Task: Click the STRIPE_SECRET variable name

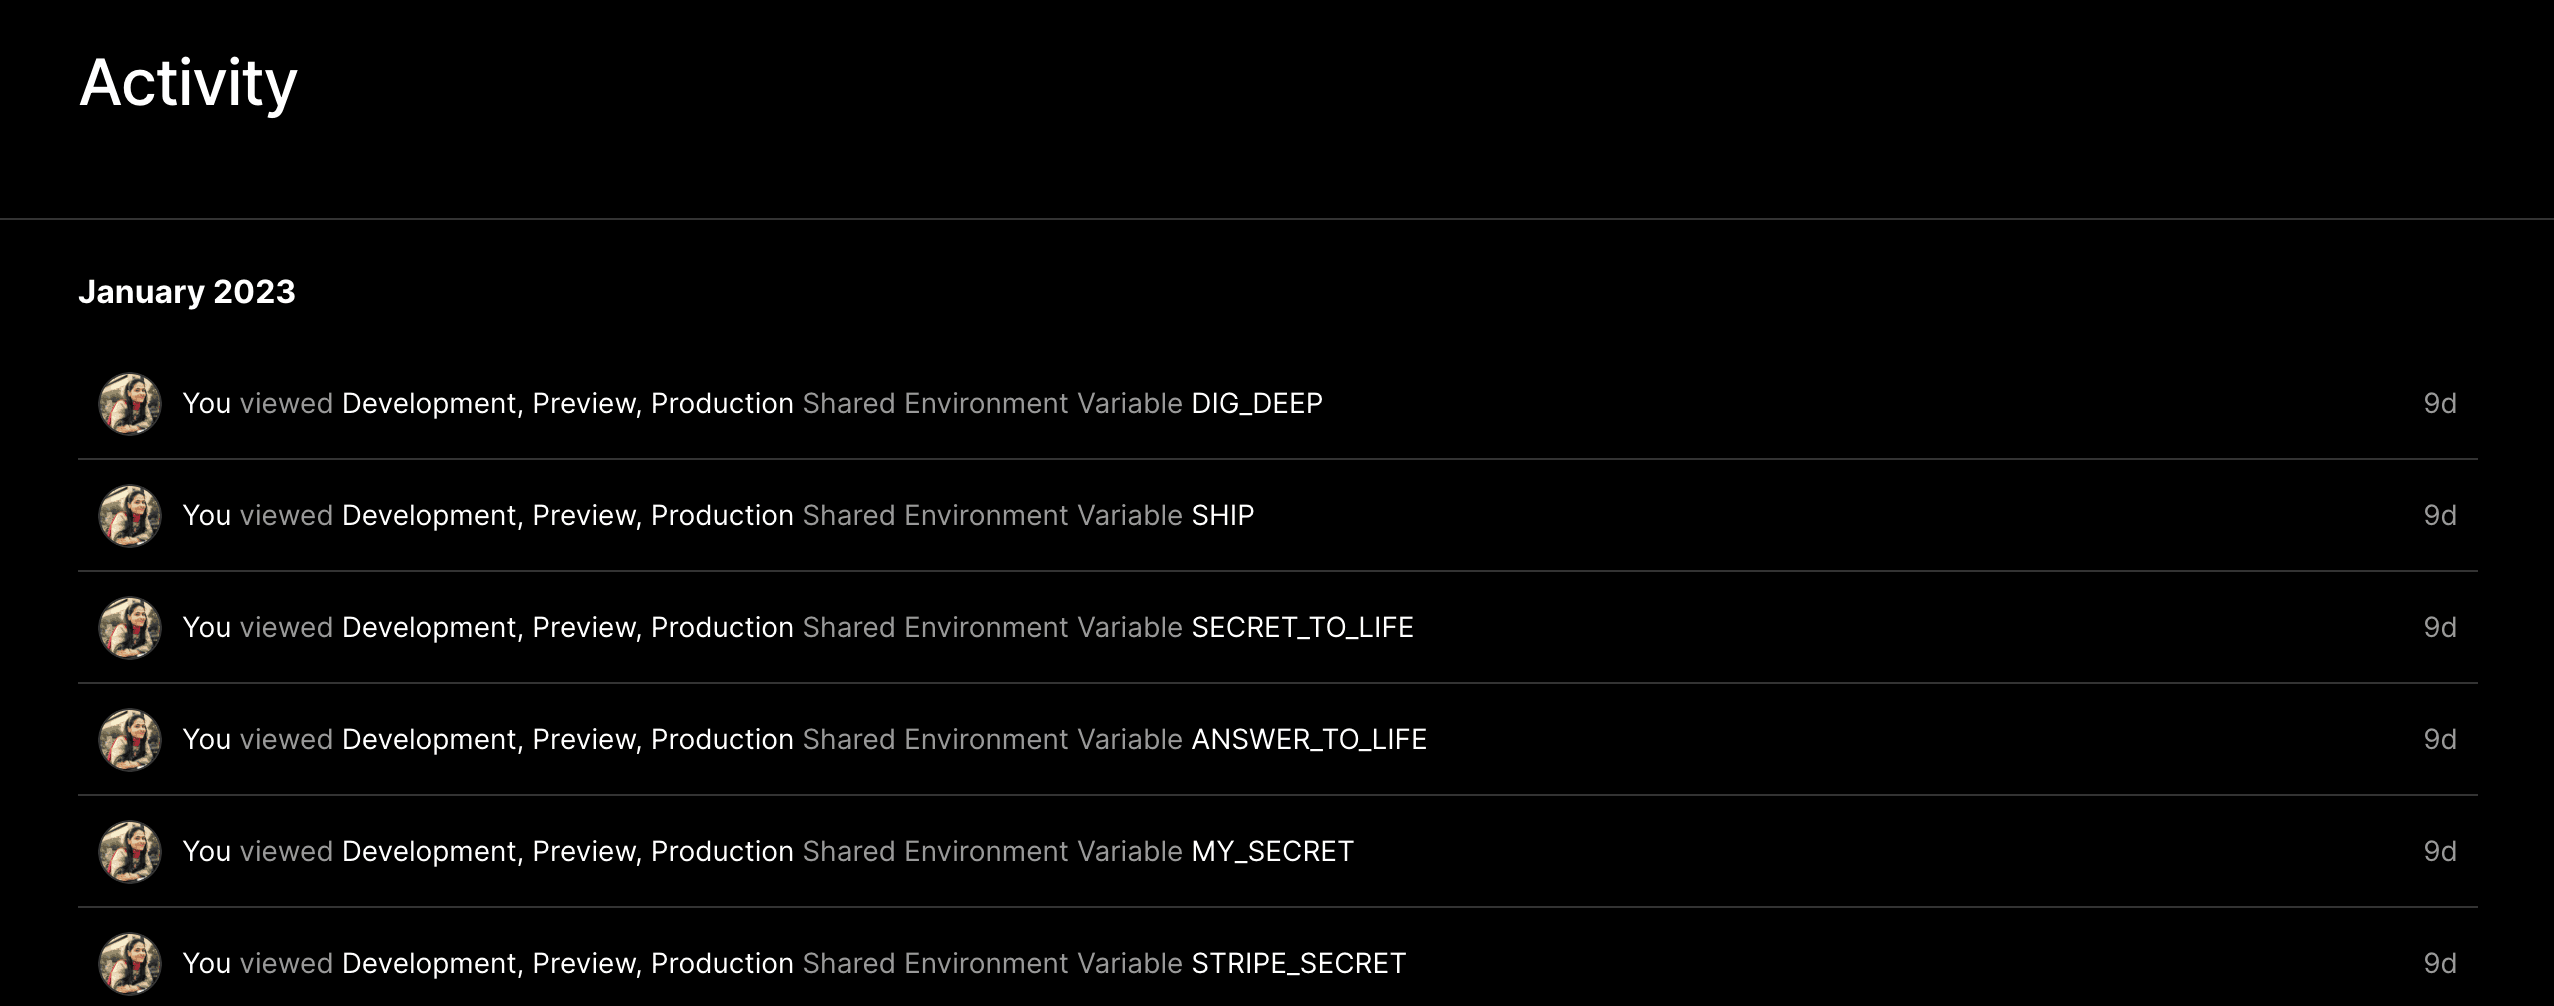Action: click(1298, 964)
